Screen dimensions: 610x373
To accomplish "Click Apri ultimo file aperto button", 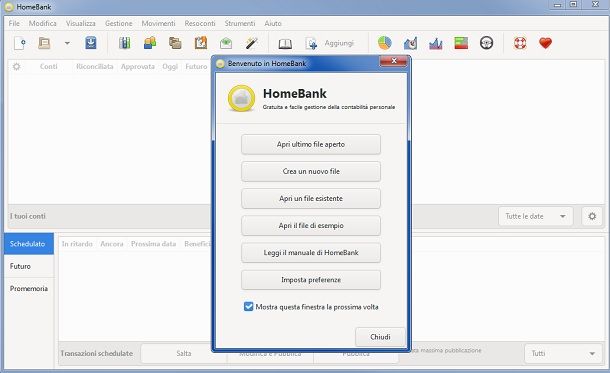I will 311,144.
